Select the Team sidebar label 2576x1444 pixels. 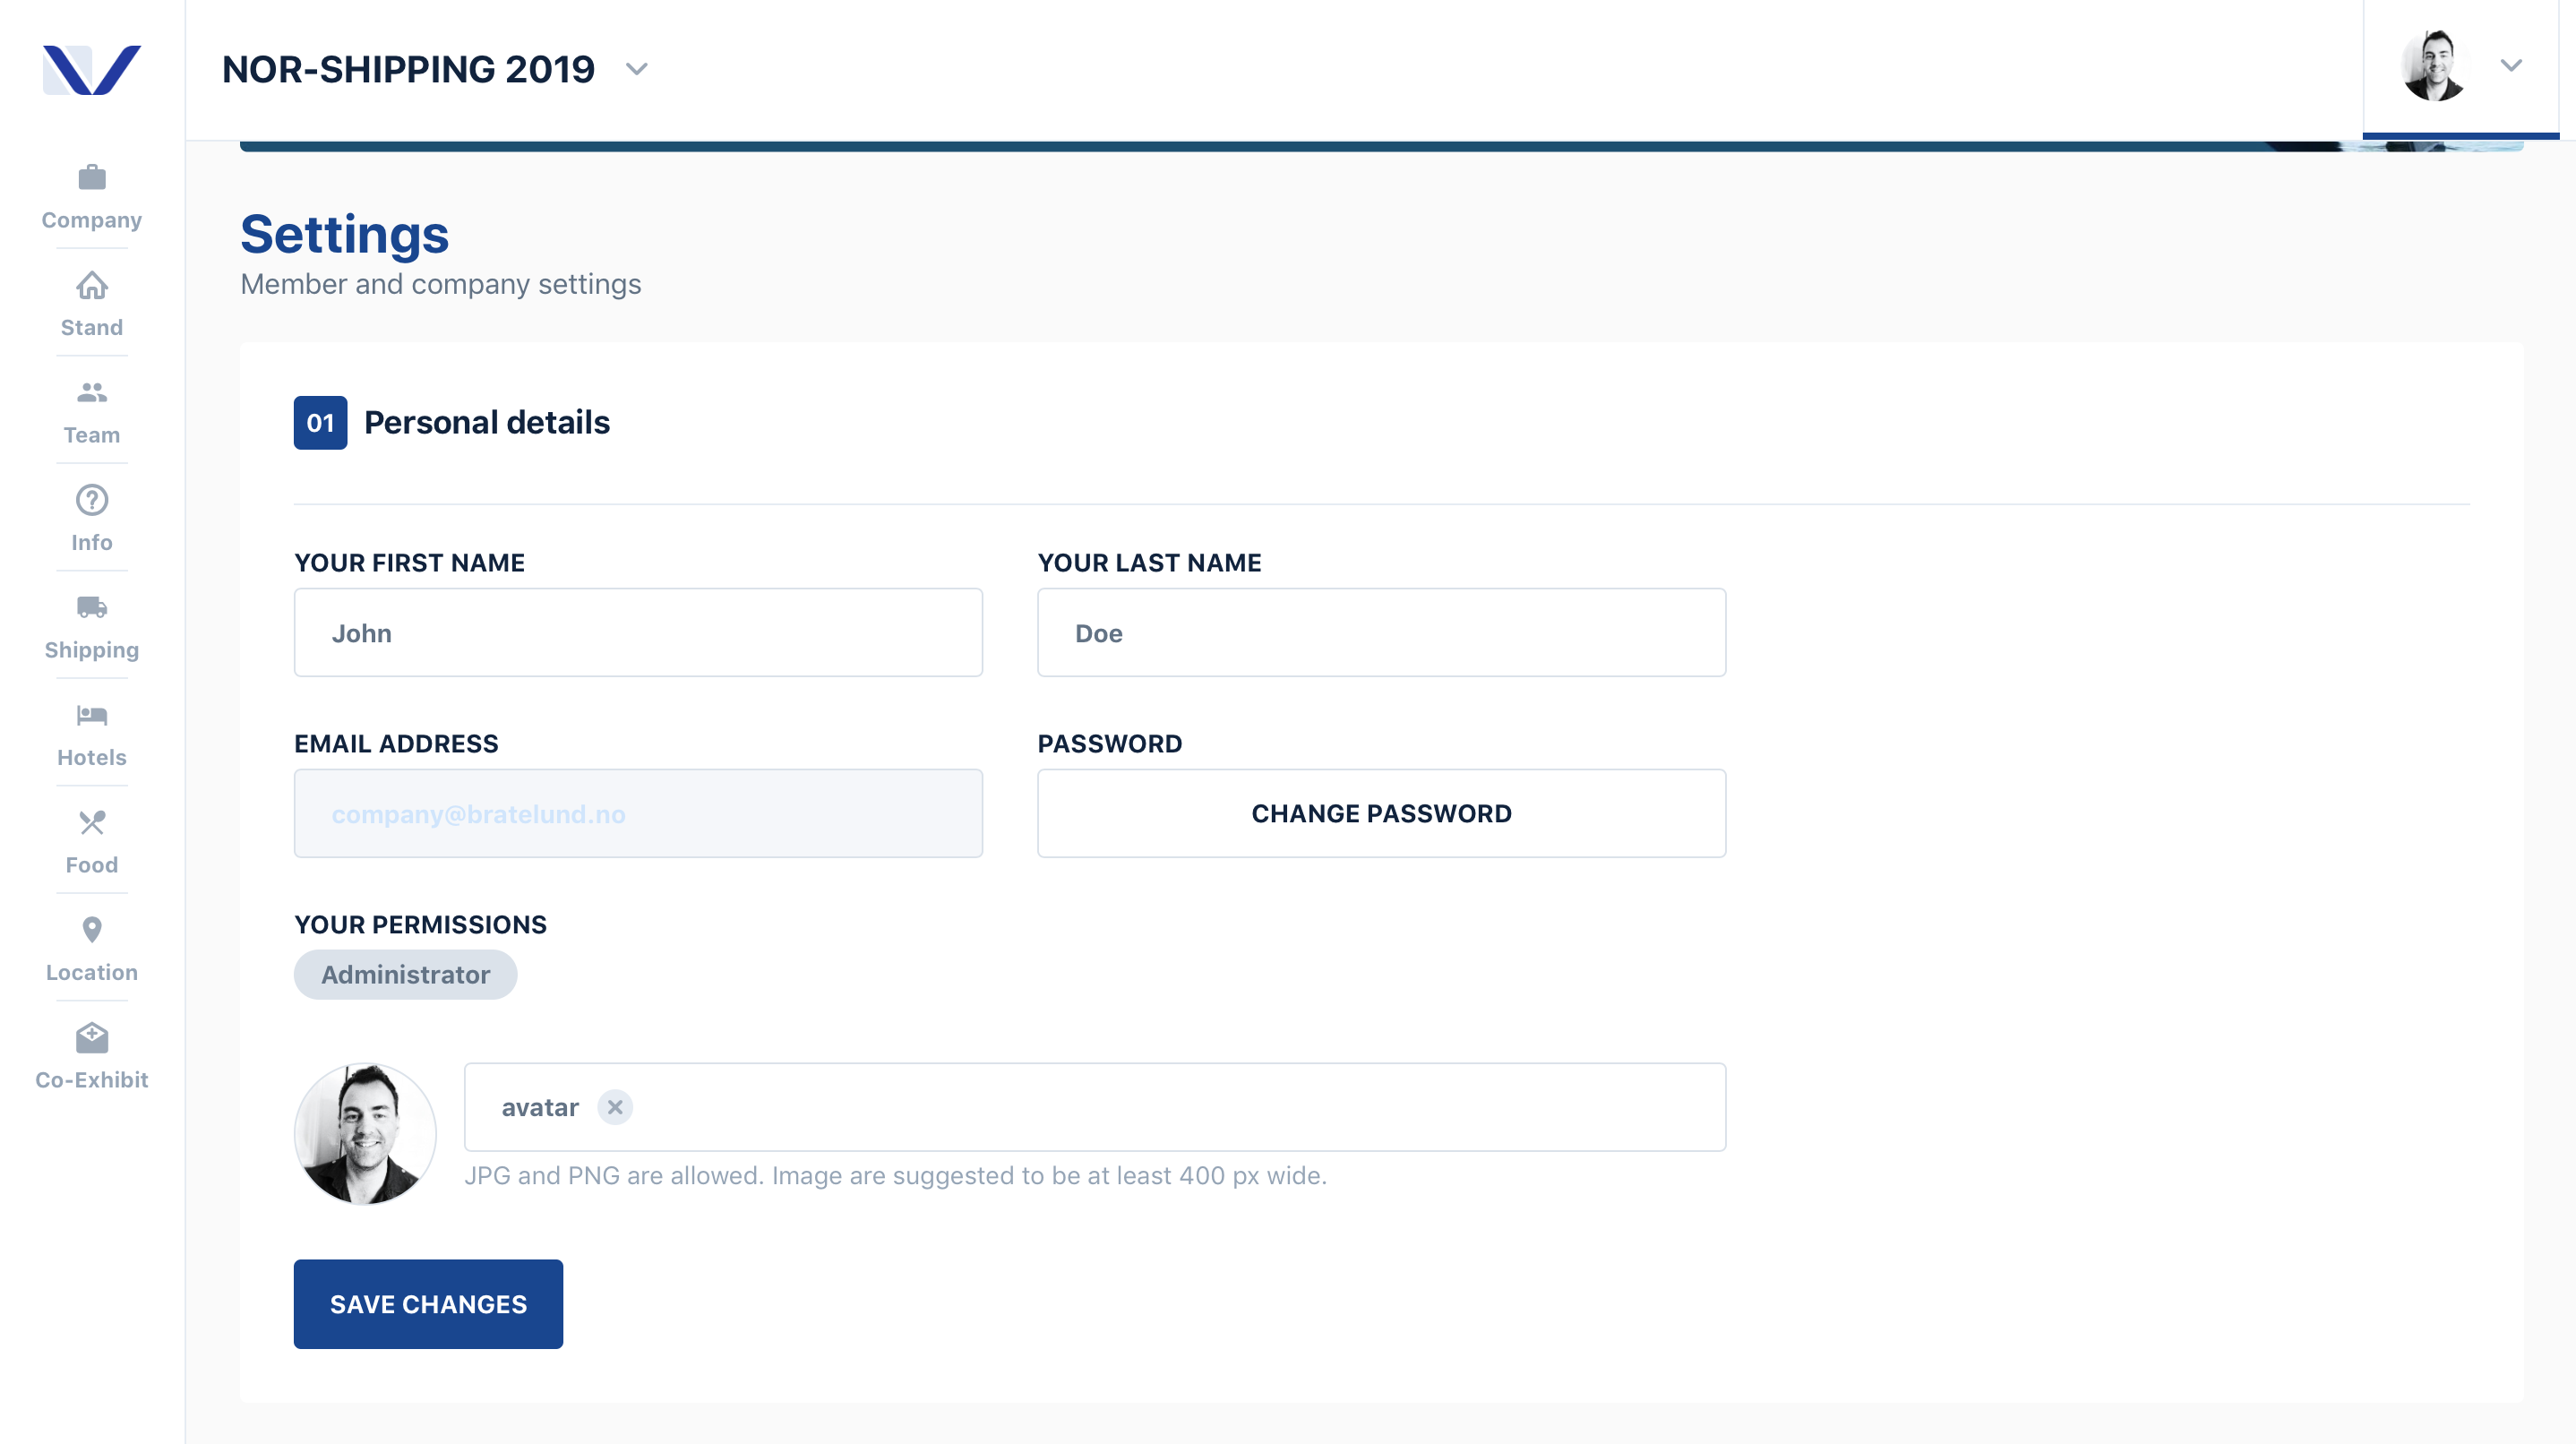(x=92, y=435)
